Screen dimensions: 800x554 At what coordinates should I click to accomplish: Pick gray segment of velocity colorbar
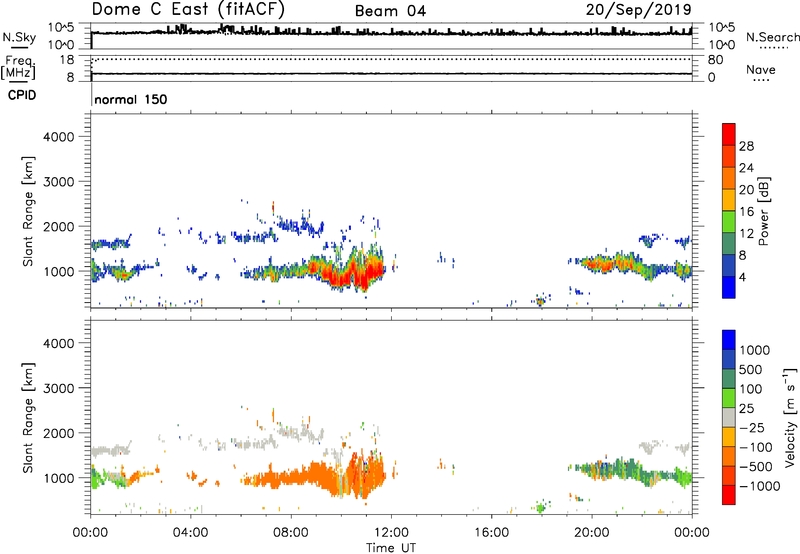pyautogui.click(x=729, y=417)
